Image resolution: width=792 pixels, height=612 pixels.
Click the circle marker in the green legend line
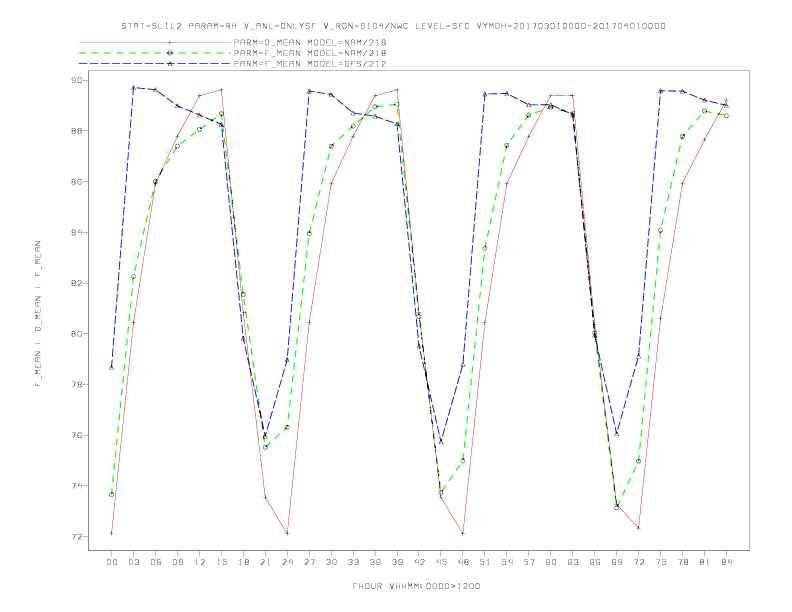pos(170,53)
